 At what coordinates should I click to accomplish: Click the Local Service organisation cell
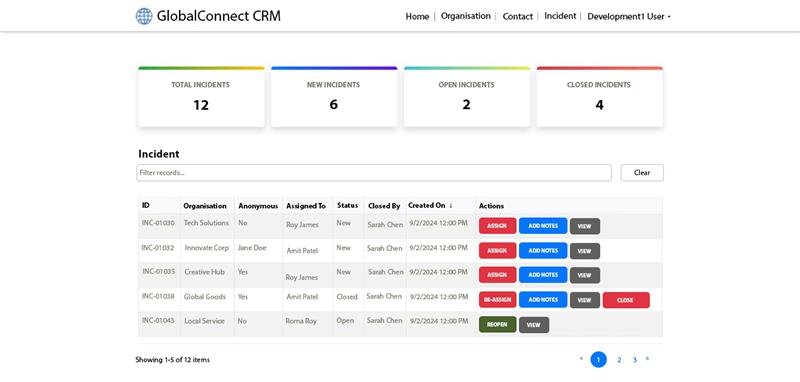click(204, 321)
